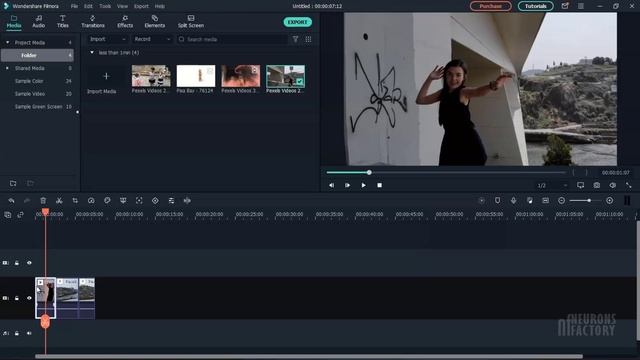The image size is (640, 360).
Task: Collapse the Project Media tree
Action: 7,42
